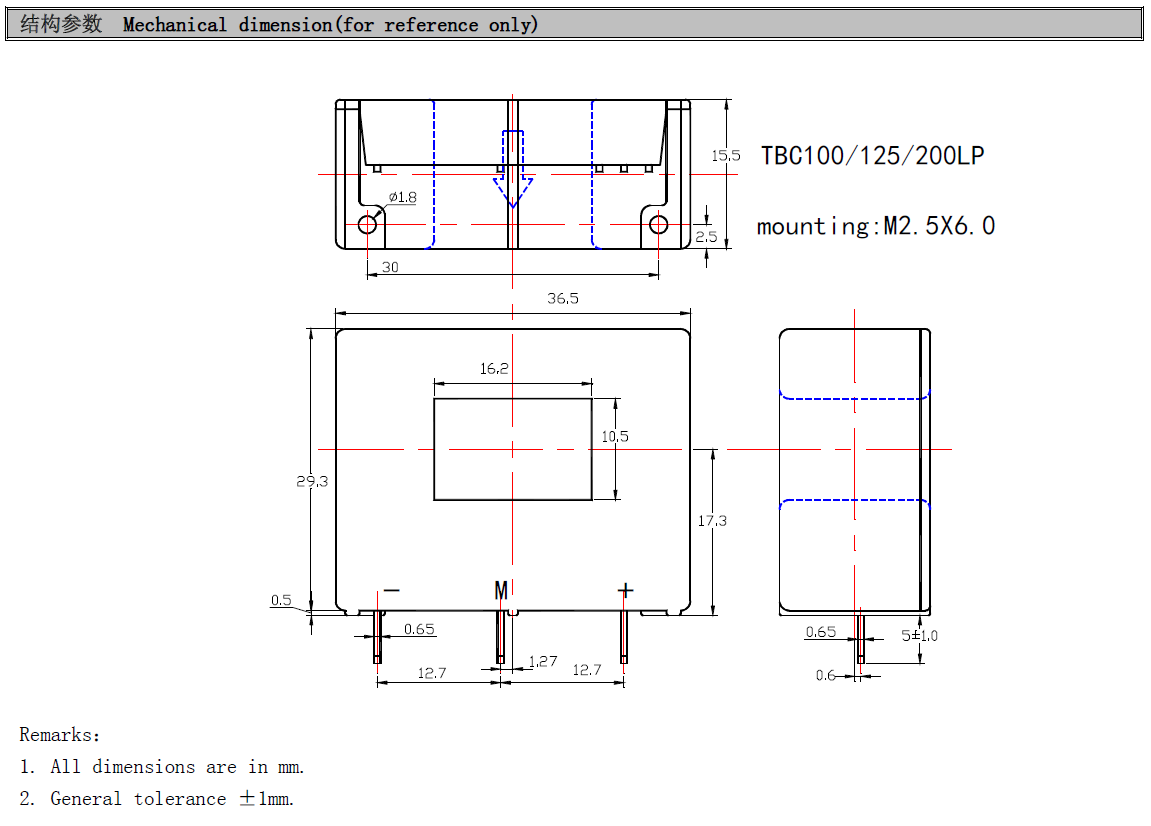The image size is (1151, 826).
Task: Select the 36.5 width dimension
Action: pyautogui.click(x=563, y=298)
